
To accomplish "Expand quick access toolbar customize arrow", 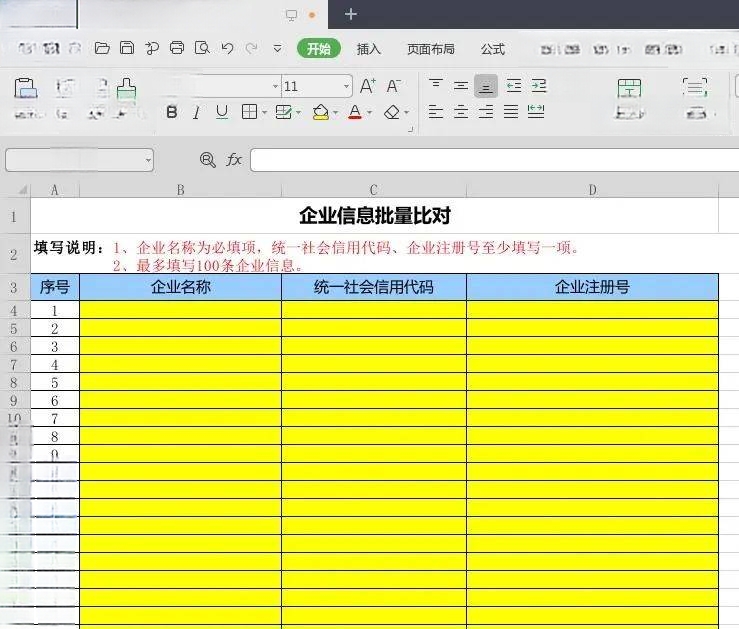I will pos(277,49).
